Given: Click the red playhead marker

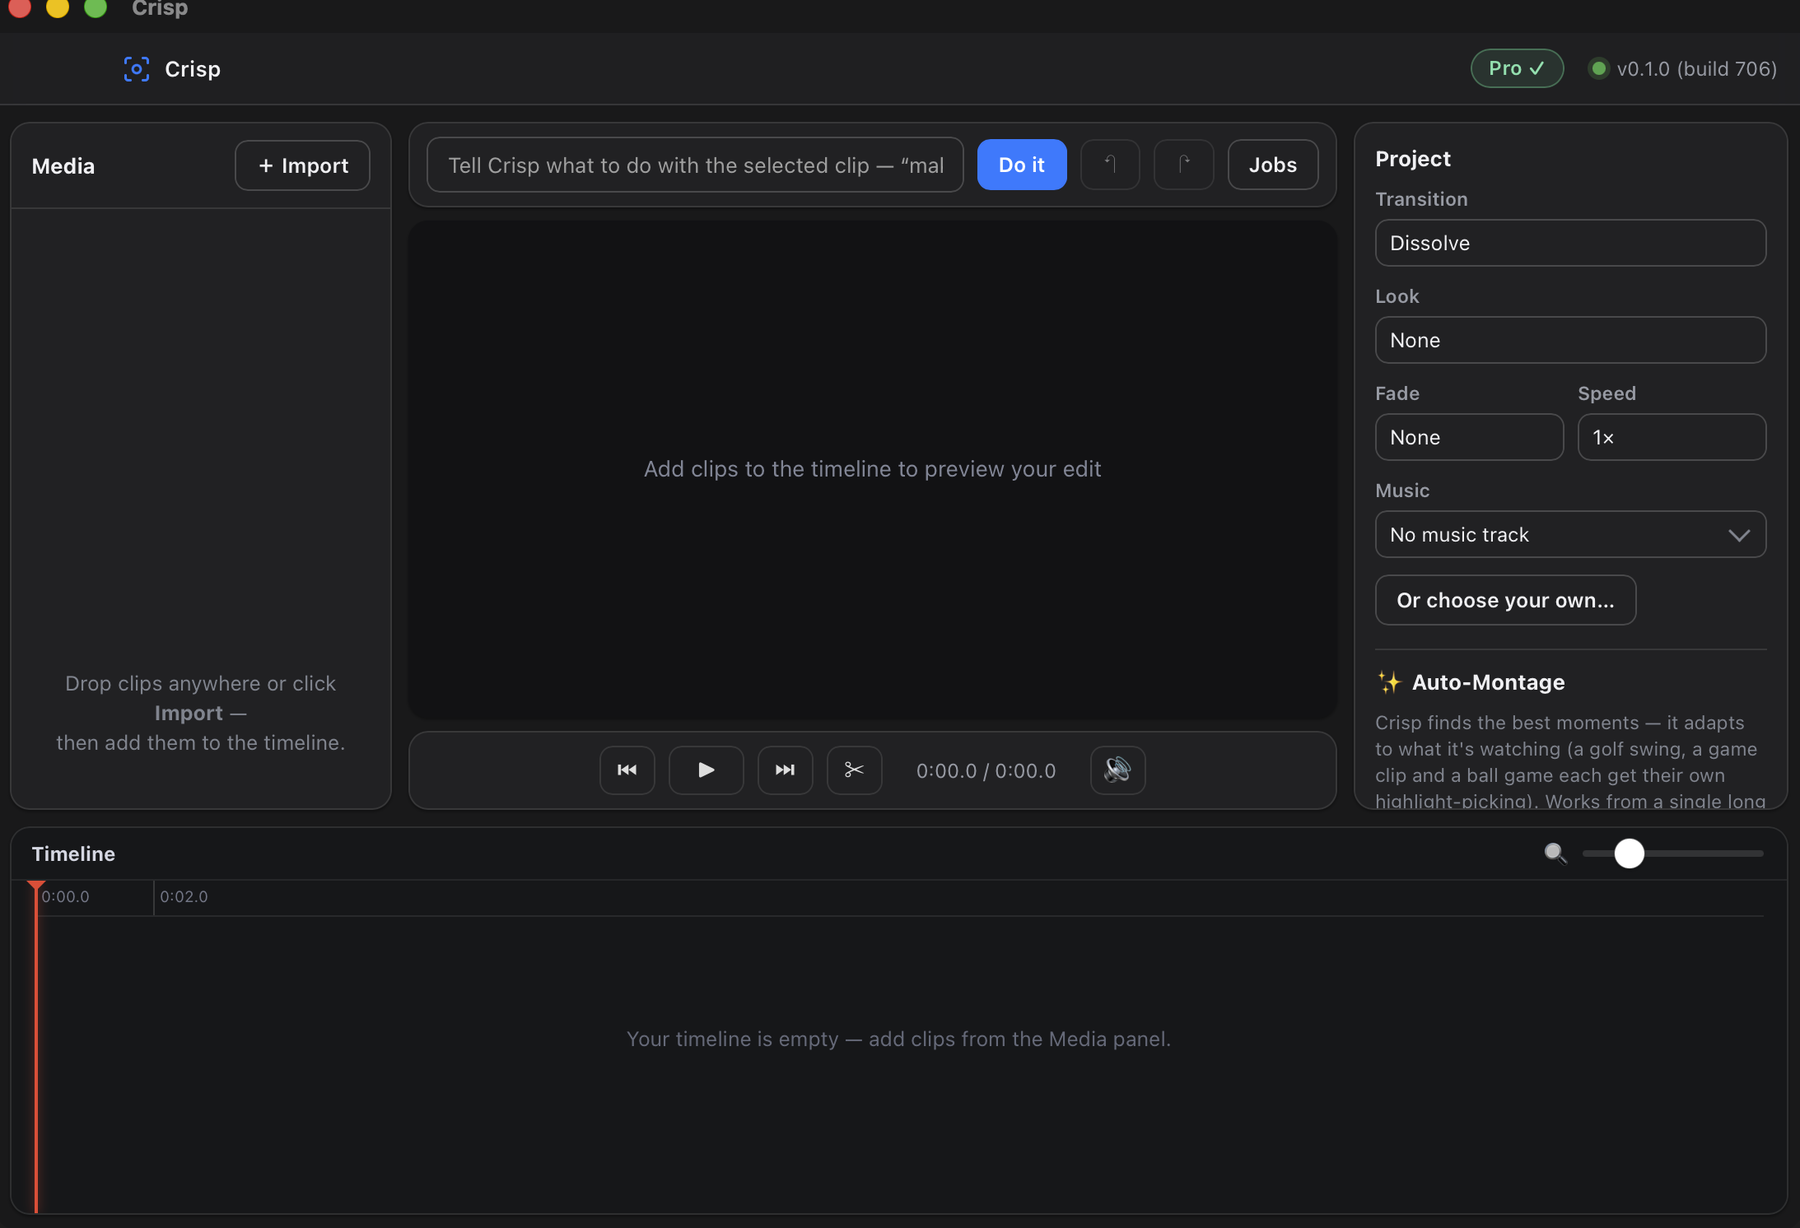Looking at the screenshot, I should [36, 886].
